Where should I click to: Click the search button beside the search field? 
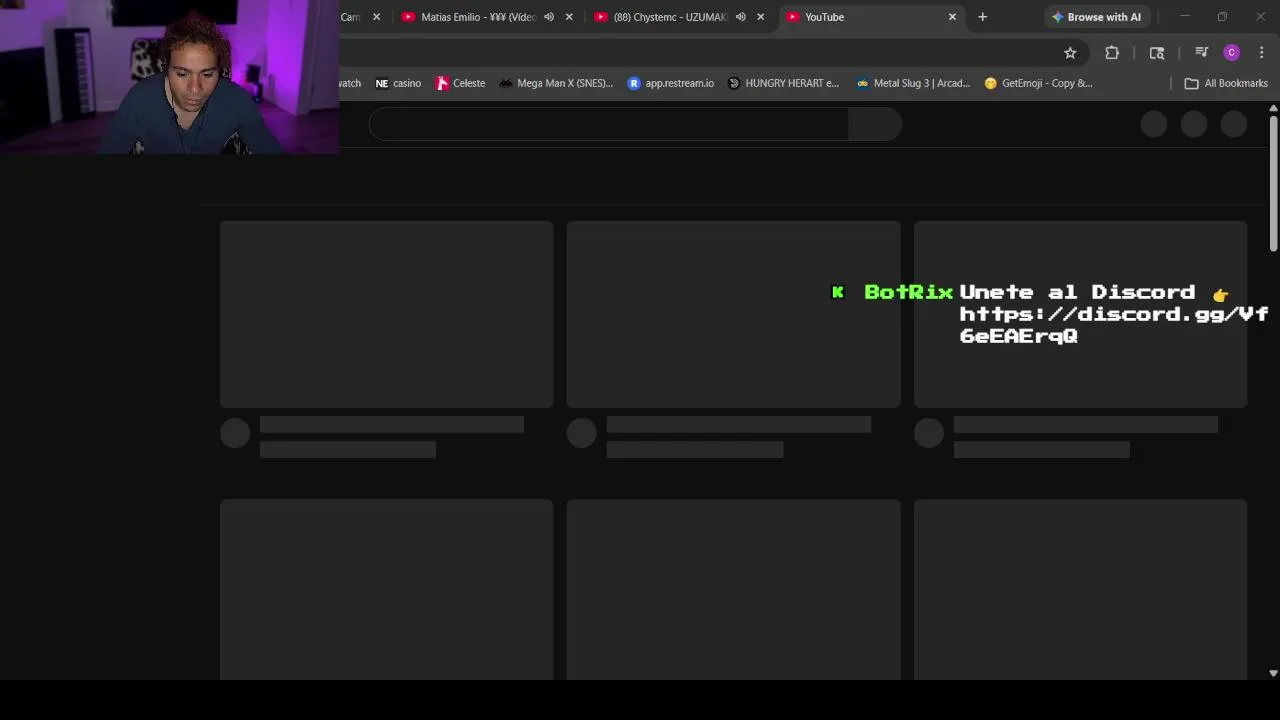[875, 124]
